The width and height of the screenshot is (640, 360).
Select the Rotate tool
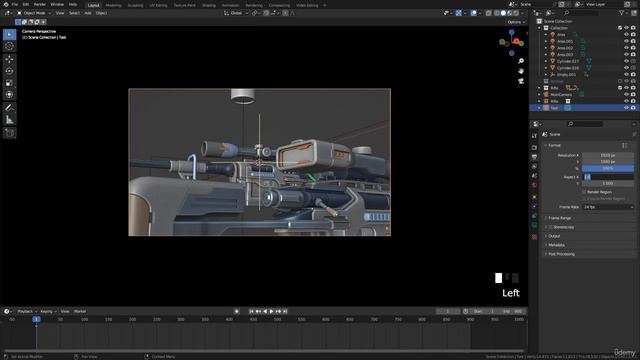pyautogui.click(x=9, y=71)
